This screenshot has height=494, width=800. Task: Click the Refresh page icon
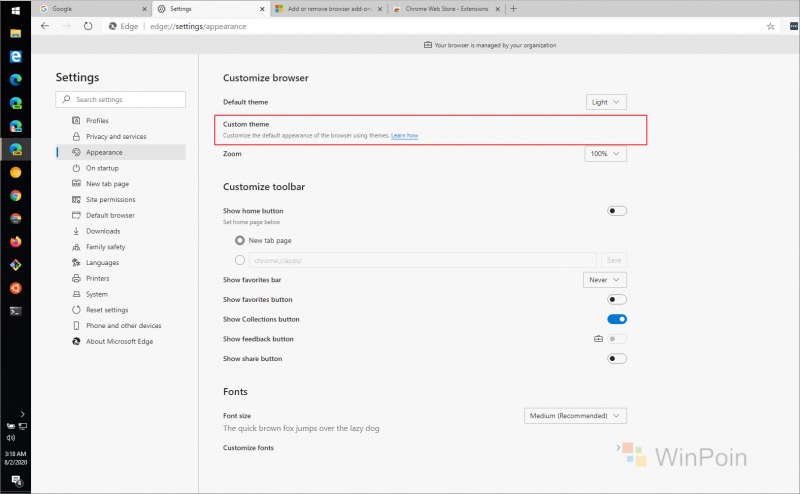[88, 26]
